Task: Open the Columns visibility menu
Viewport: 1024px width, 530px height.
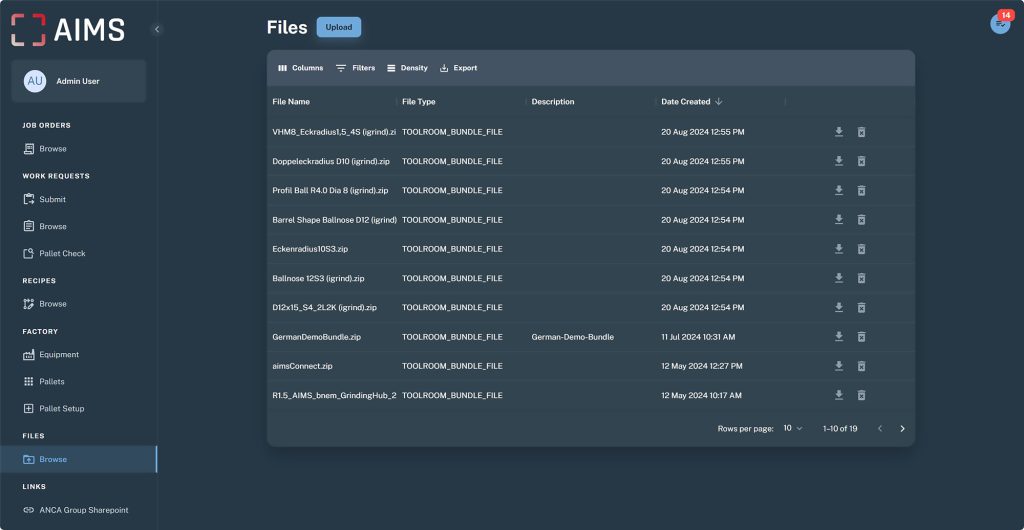Action: pyautogui.click(x=300, y=68)
